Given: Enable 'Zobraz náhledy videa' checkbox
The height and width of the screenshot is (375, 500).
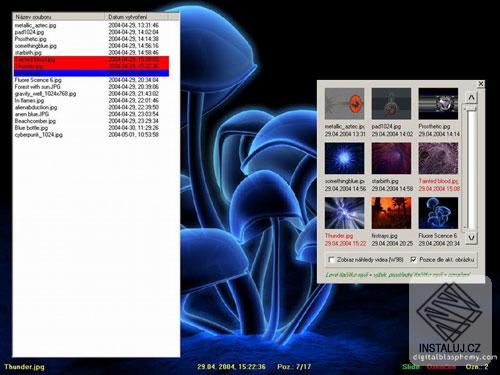Looking at the screenshot, I should (331, 260).
